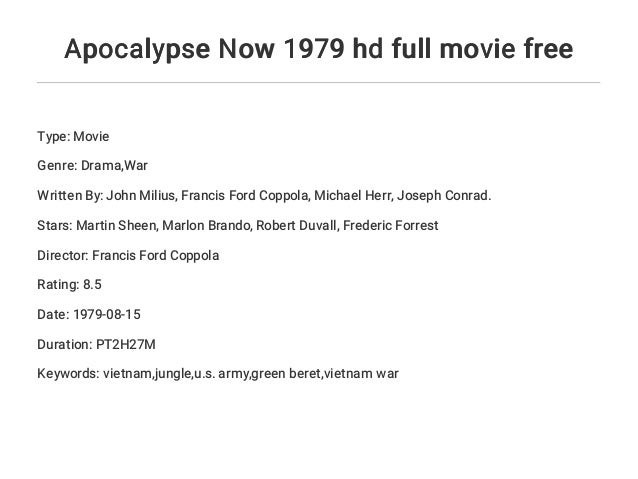Click Robert Duvall in the Stars line
The image size is (638, 479).
[x=297, y=225]
